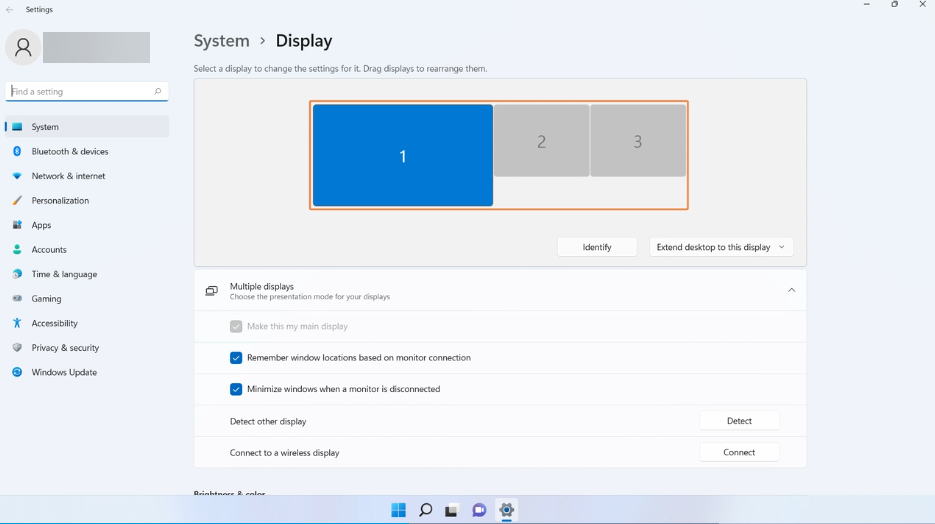Viewport: 935px width, 524px height.
Task: Open Task View in the taskbar
Action: point(451,510)
